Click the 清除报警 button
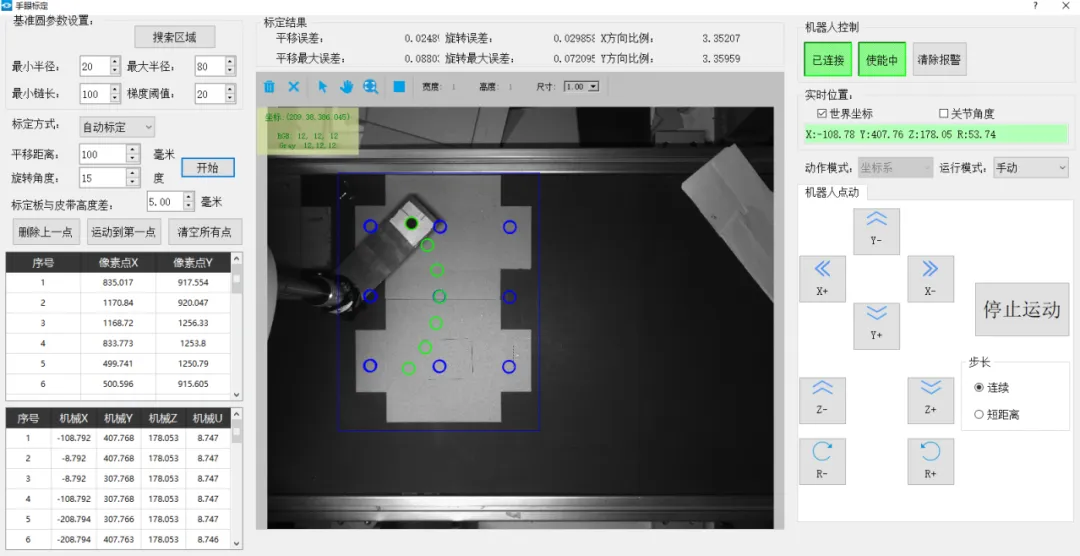The height and width of the screenshot is (556, 1080). point(939,59)
